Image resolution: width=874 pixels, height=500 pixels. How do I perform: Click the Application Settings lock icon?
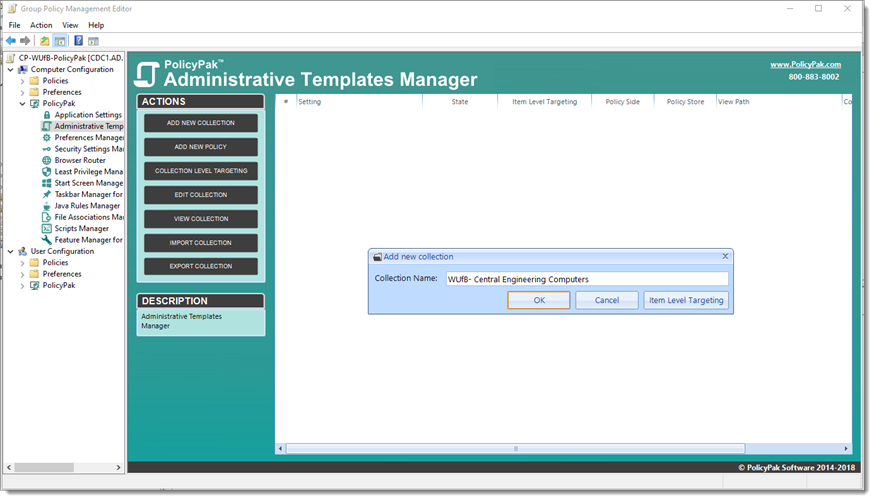[47, 115]
